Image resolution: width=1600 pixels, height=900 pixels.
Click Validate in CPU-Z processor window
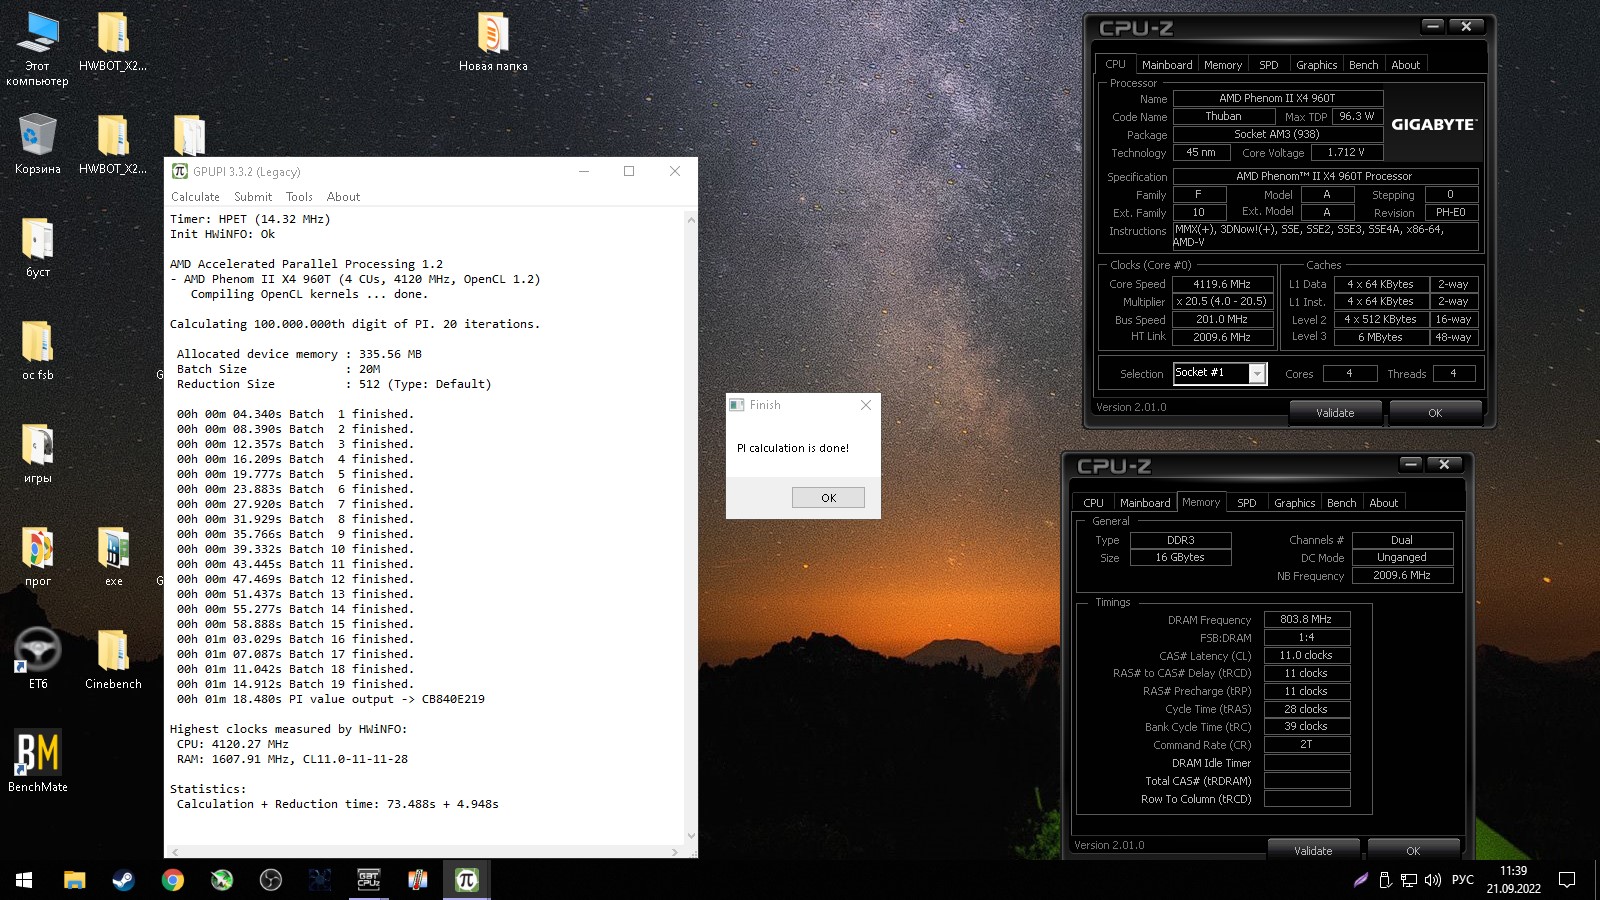coord(1335,413)
